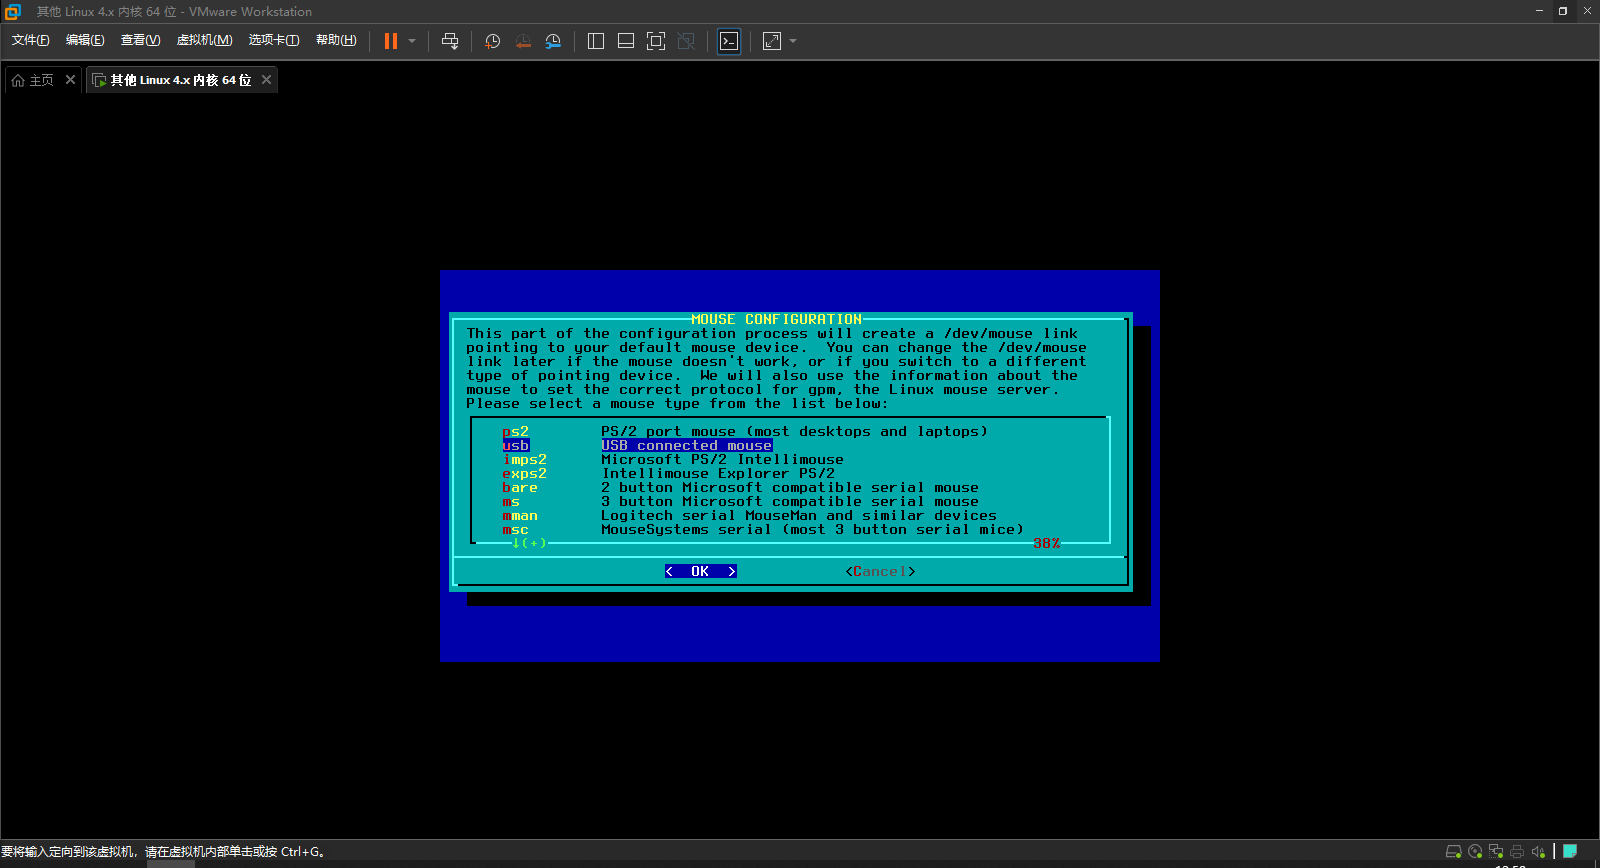Revert the virtual machine to previous snapshot

point(523,41)
